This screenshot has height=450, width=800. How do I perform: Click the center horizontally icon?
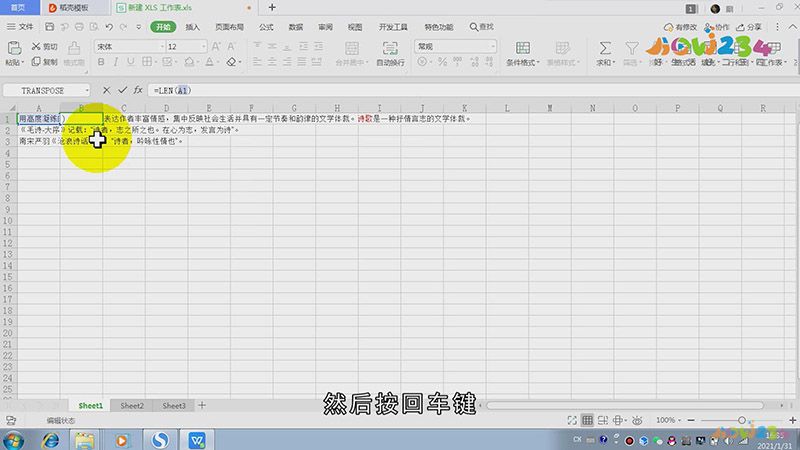(272, 62)
